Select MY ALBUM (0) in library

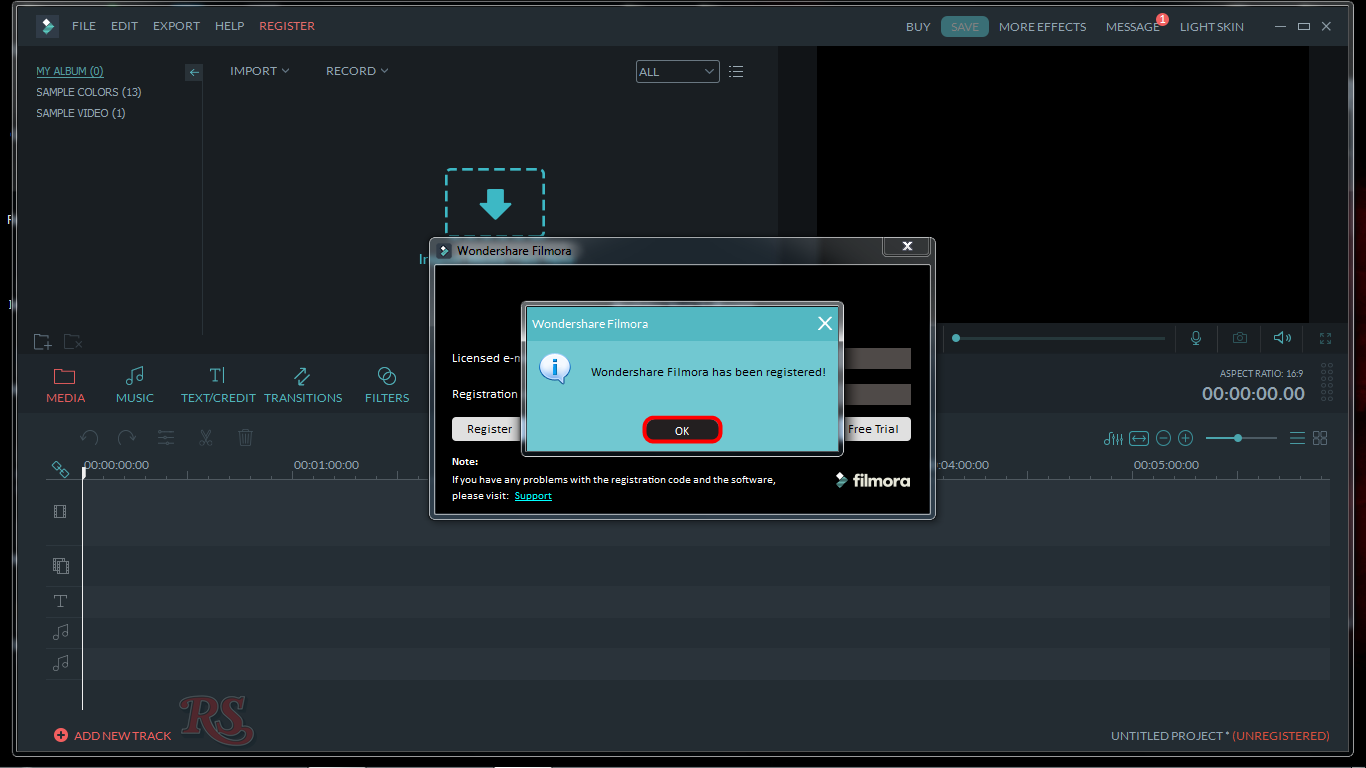click(70, 71)
